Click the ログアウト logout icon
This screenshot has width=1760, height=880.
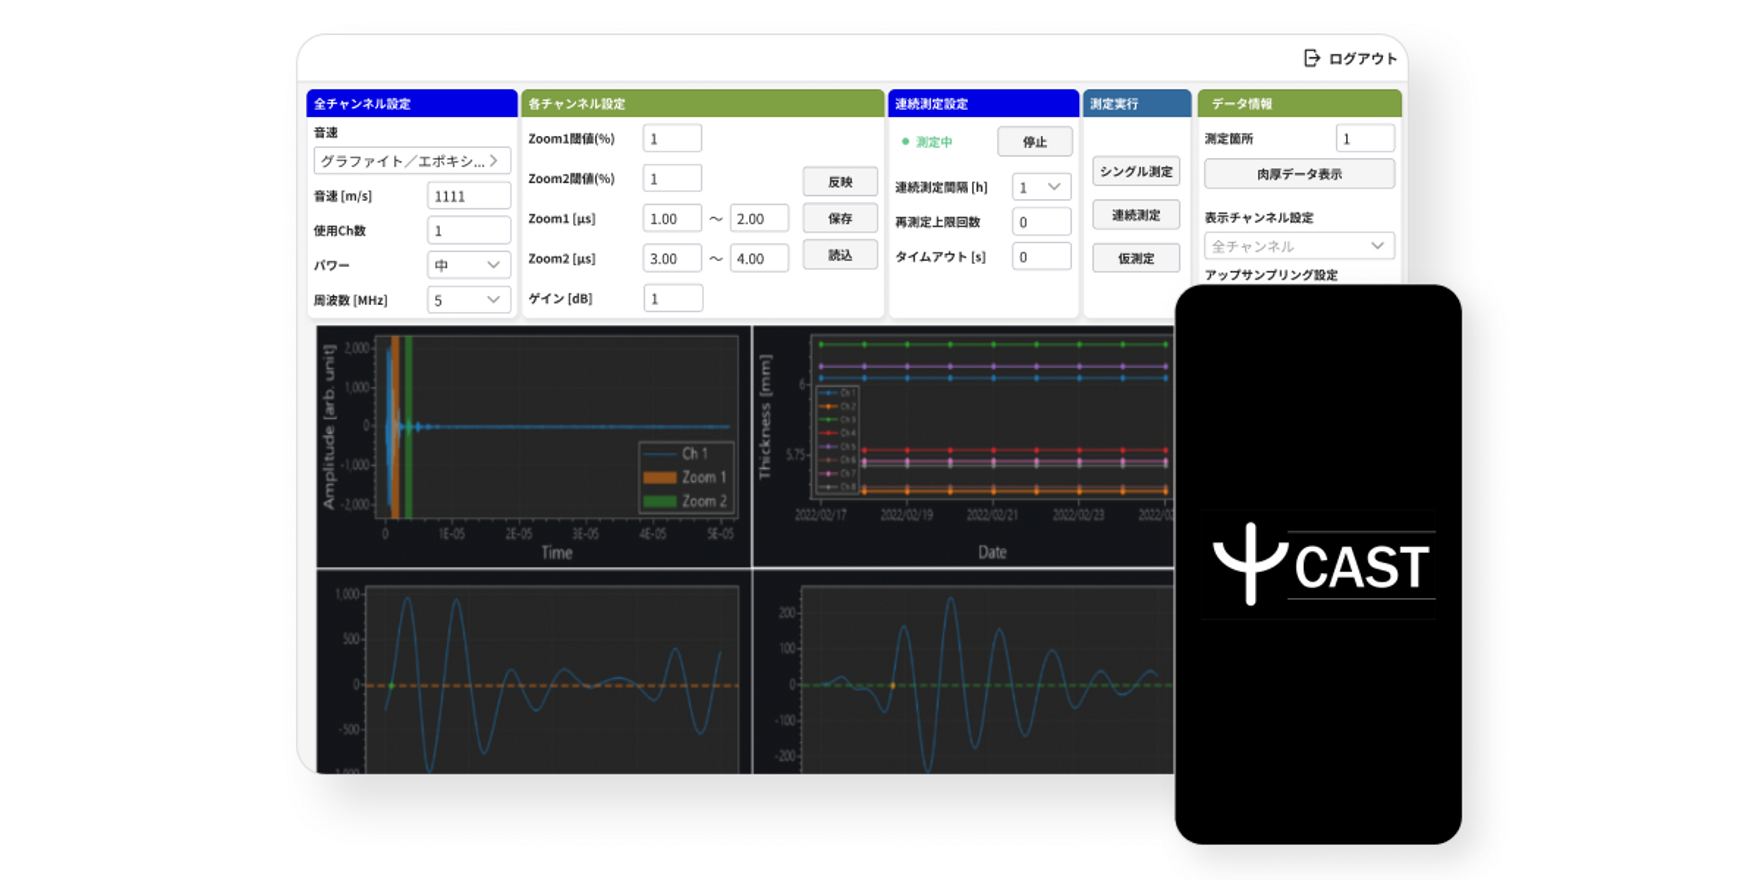[x=1312, y=58]
